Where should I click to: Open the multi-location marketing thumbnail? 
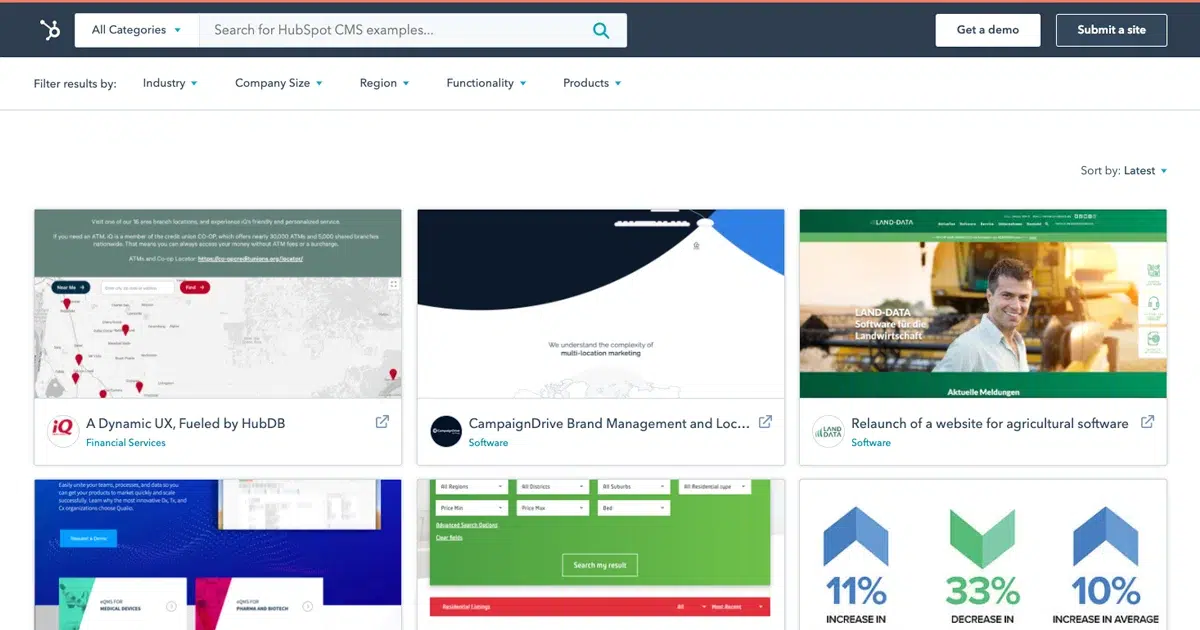pos(601,304)
